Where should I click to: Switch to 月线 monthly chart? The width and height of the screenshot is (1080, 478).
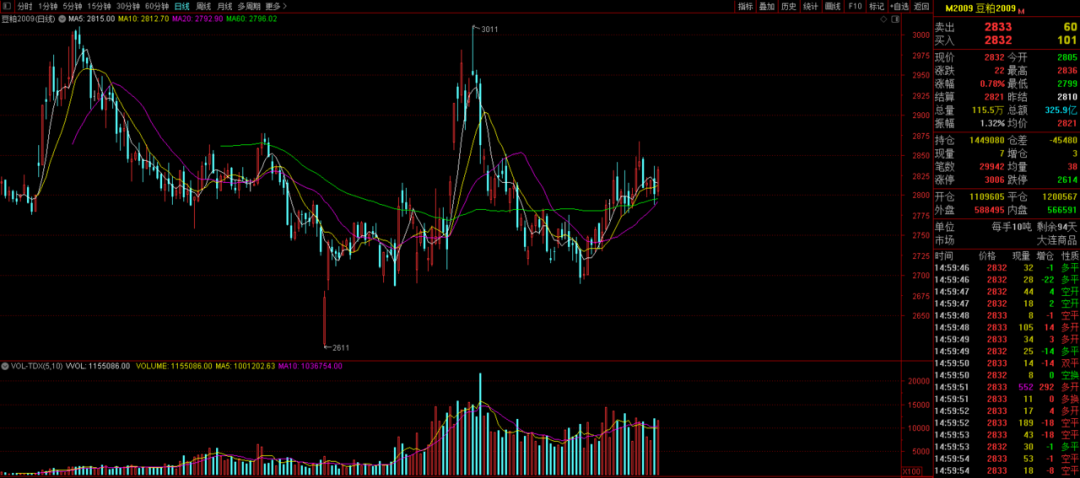225,6
